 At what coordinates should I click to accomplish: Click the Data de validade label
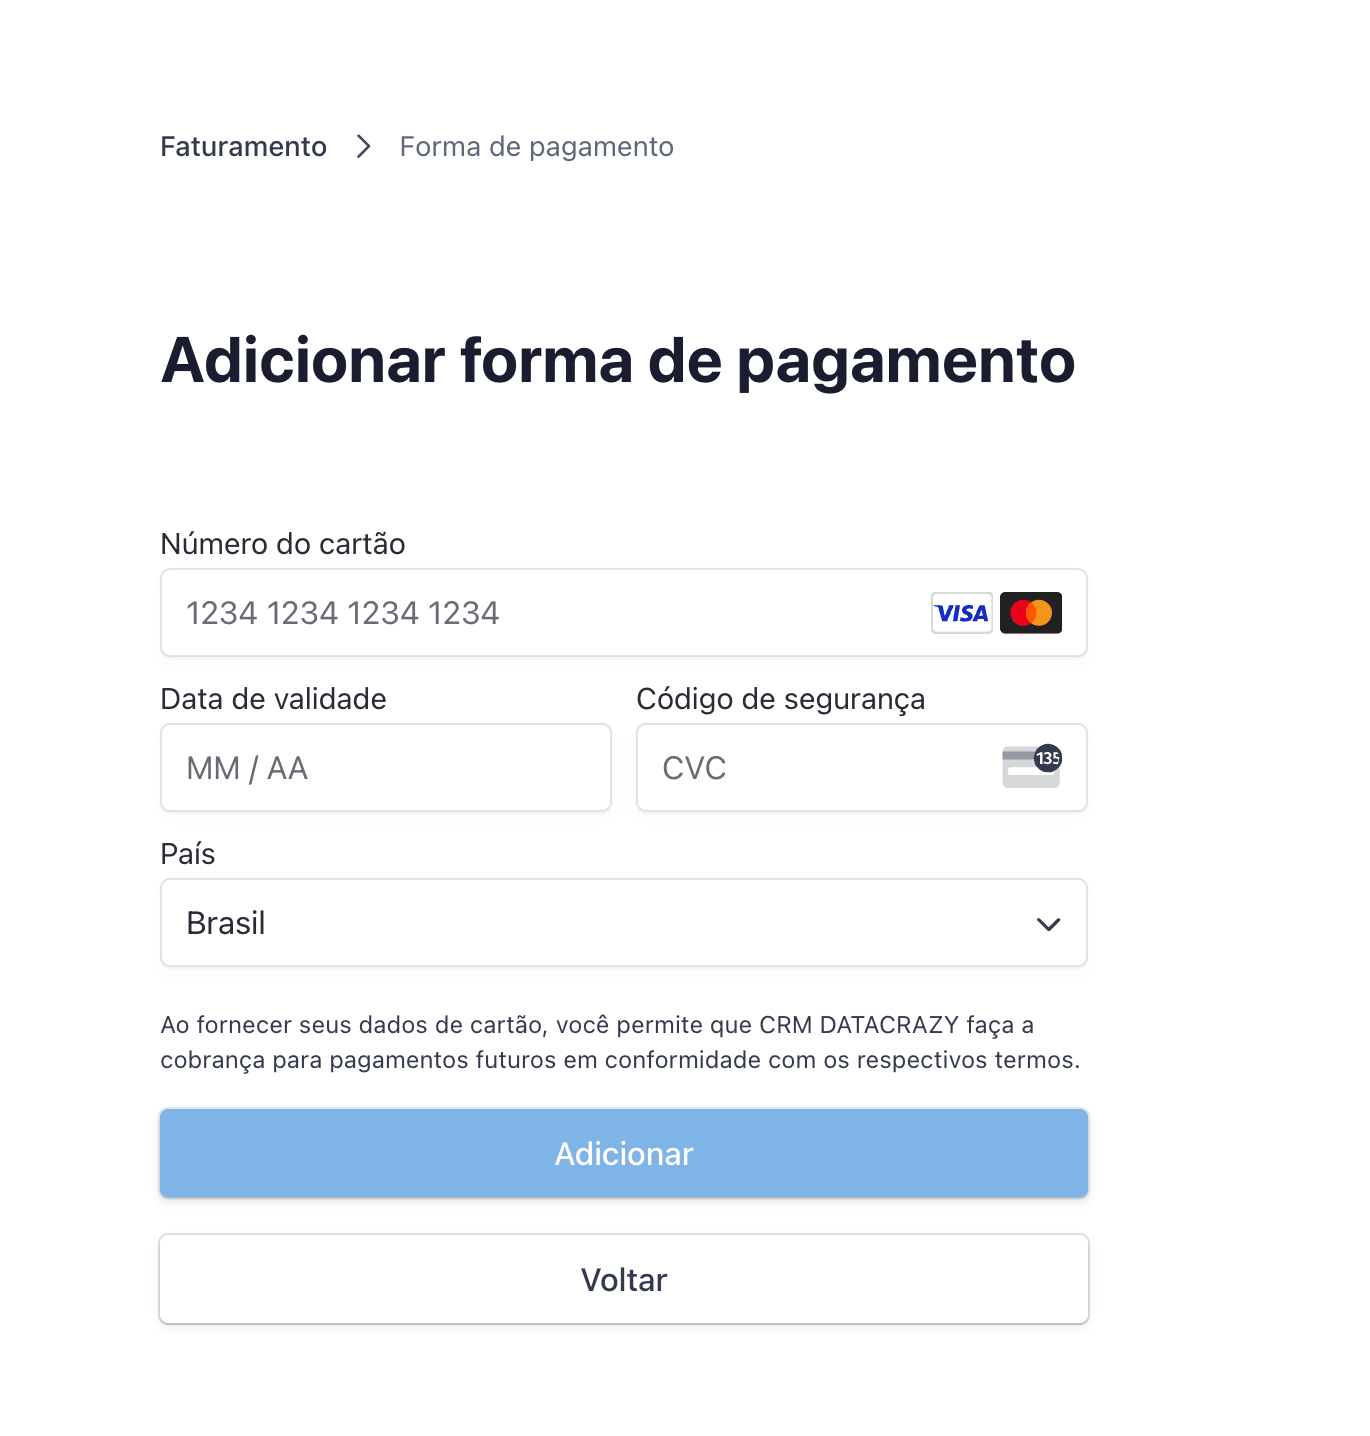273,699
